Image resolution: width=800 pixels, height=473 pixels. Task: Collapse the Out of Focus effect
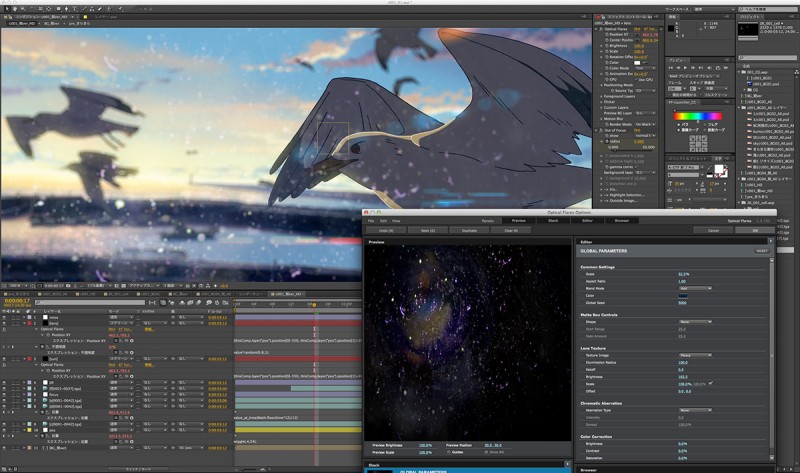point(596,131)
